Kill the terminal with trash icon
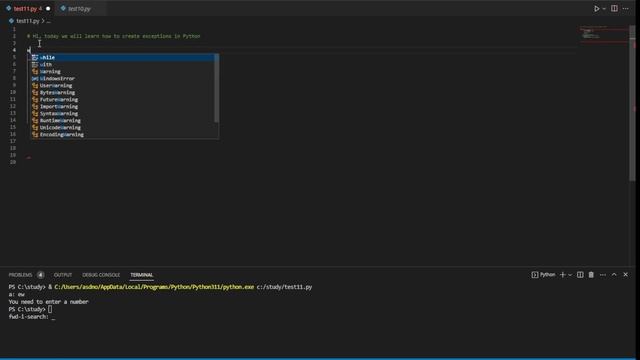 (591, 275)
